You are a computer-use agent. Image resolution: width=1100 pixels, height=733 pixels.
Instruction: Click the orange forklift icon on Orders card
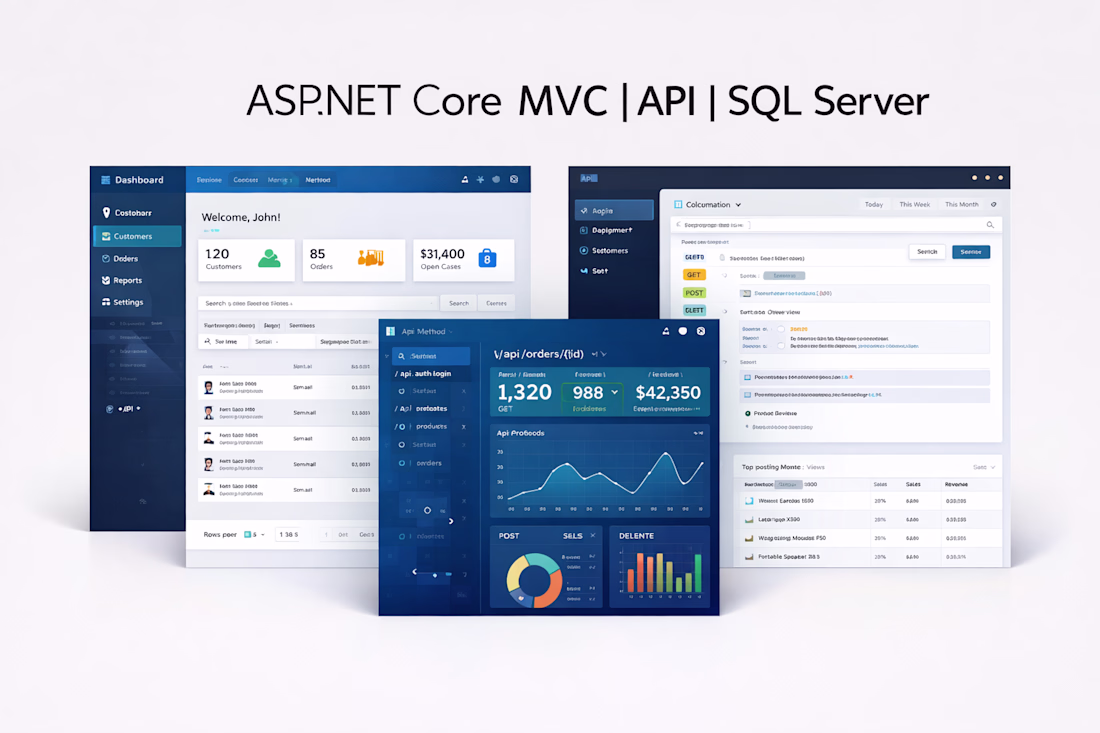coord(371,258)
